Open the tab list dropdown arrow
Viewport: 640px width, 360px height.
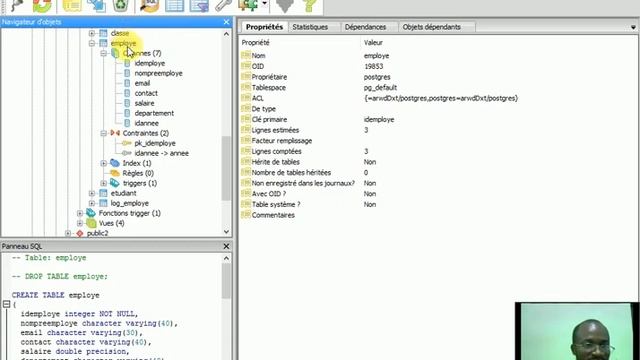(633, 27)
